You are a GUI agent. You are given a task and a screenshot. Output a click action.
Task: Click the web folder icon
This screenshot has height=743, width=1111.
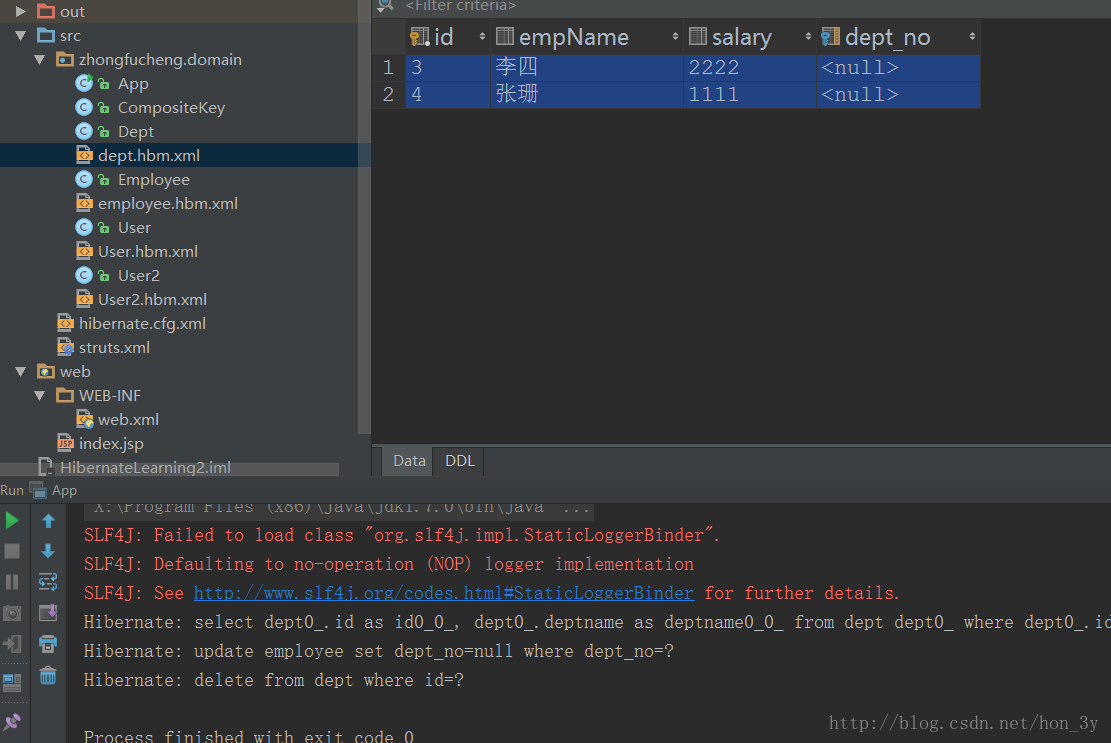[46, 371]
